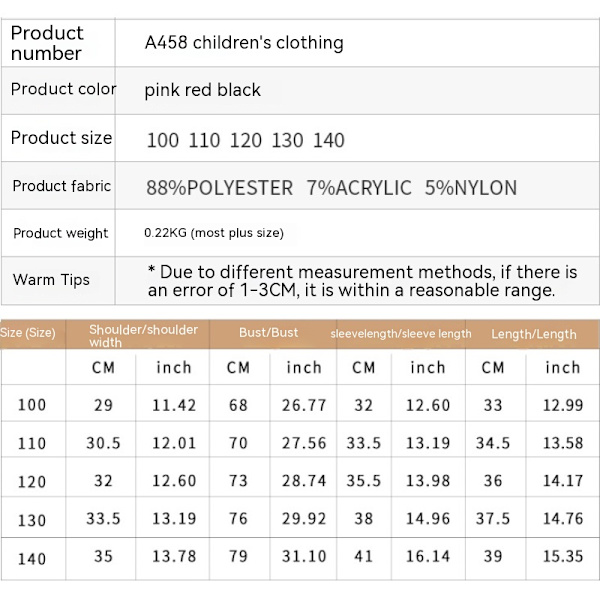Image resolution: width=600 pixels, height=600 pixels.
Task: Click the "Product size" row label
Action: click(x=61, y=138)
